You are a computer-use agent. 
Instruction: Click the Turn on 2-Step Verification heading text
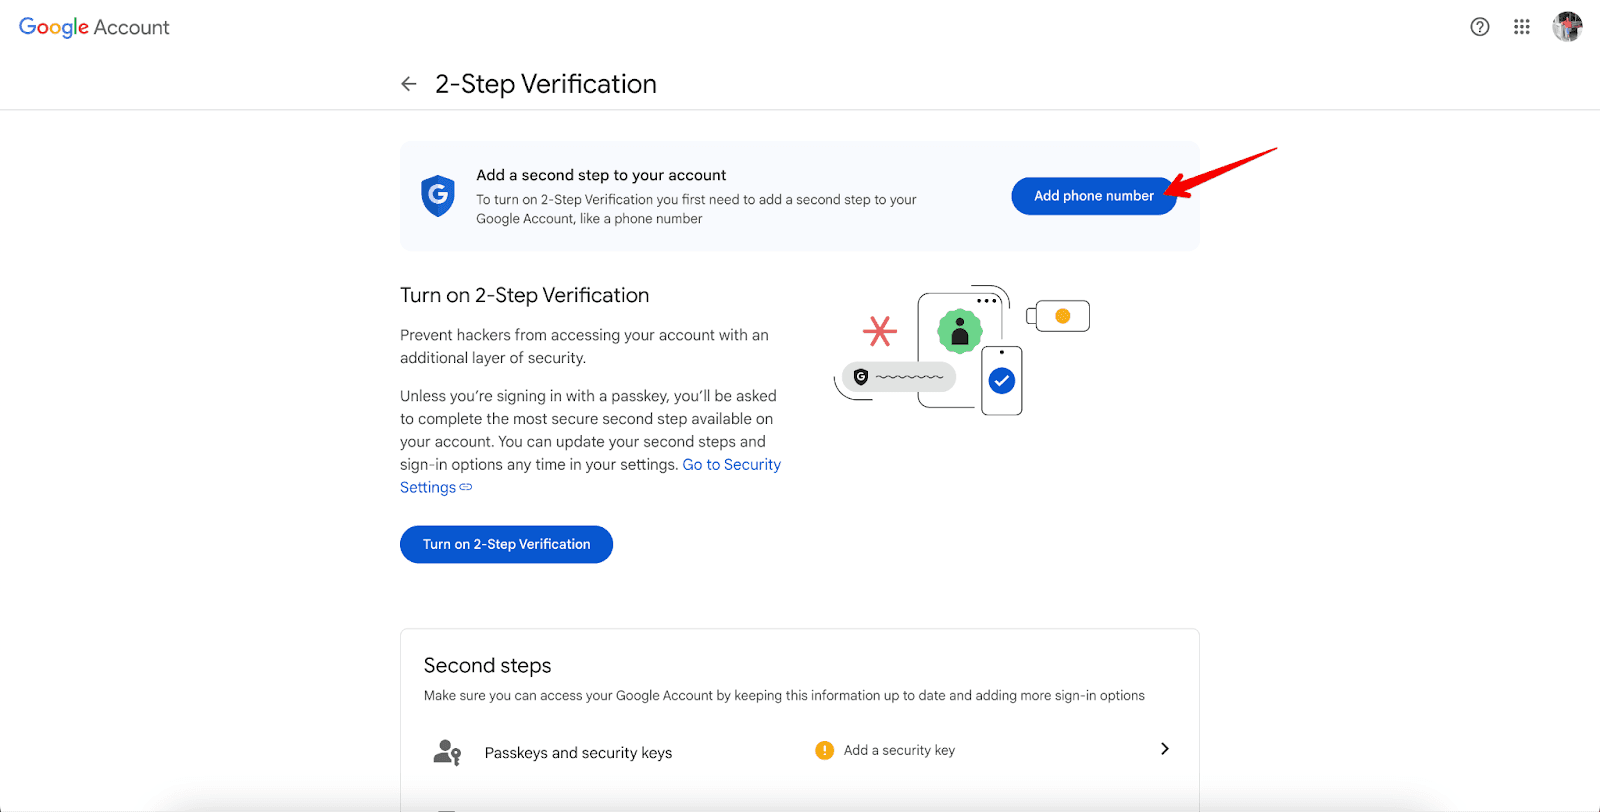coord(524,295)
